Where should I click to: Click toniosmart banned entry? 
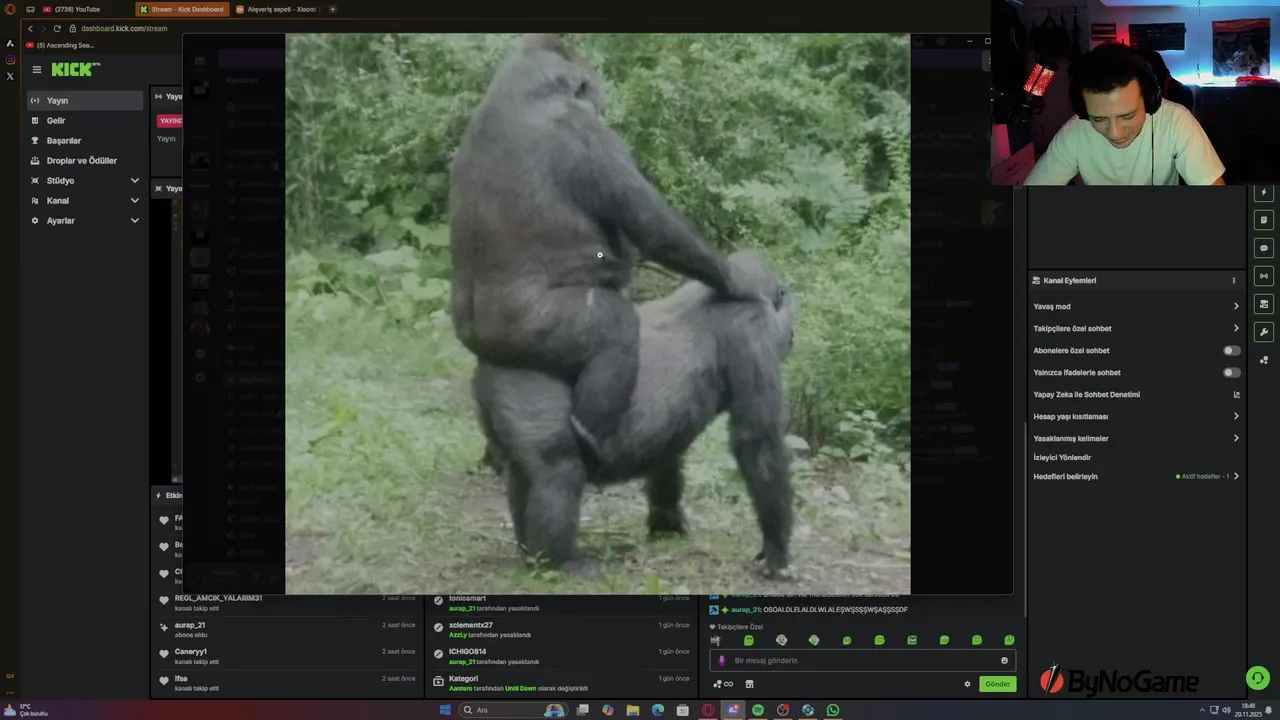pyautogui.click(x=561, y=602)
